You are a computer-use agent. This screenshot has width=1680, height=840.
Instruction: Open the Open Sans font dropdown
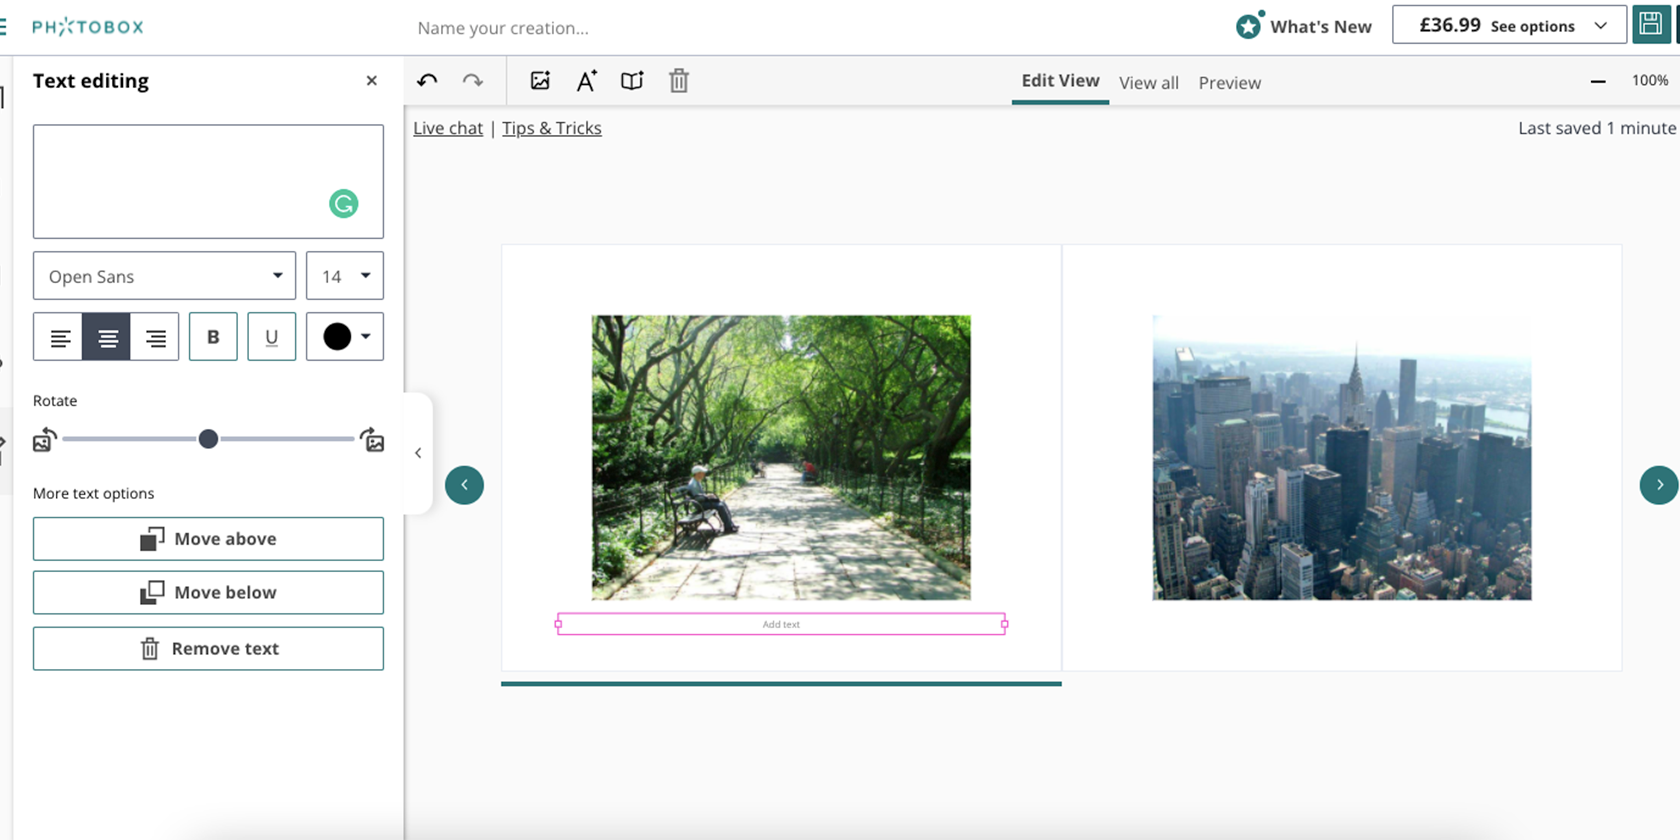164,276
